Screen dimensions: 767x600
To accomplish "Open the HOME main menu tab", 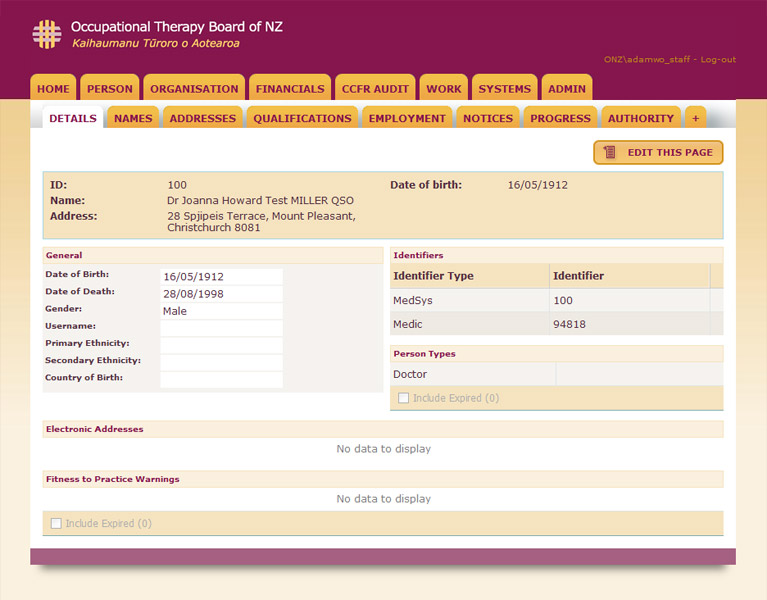I will [x=54, y=89].
